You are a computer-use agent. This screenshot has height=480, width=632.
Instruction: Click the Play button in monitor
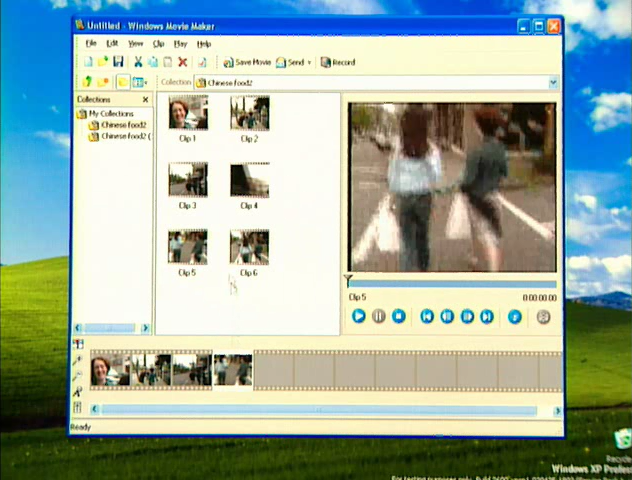358,316
